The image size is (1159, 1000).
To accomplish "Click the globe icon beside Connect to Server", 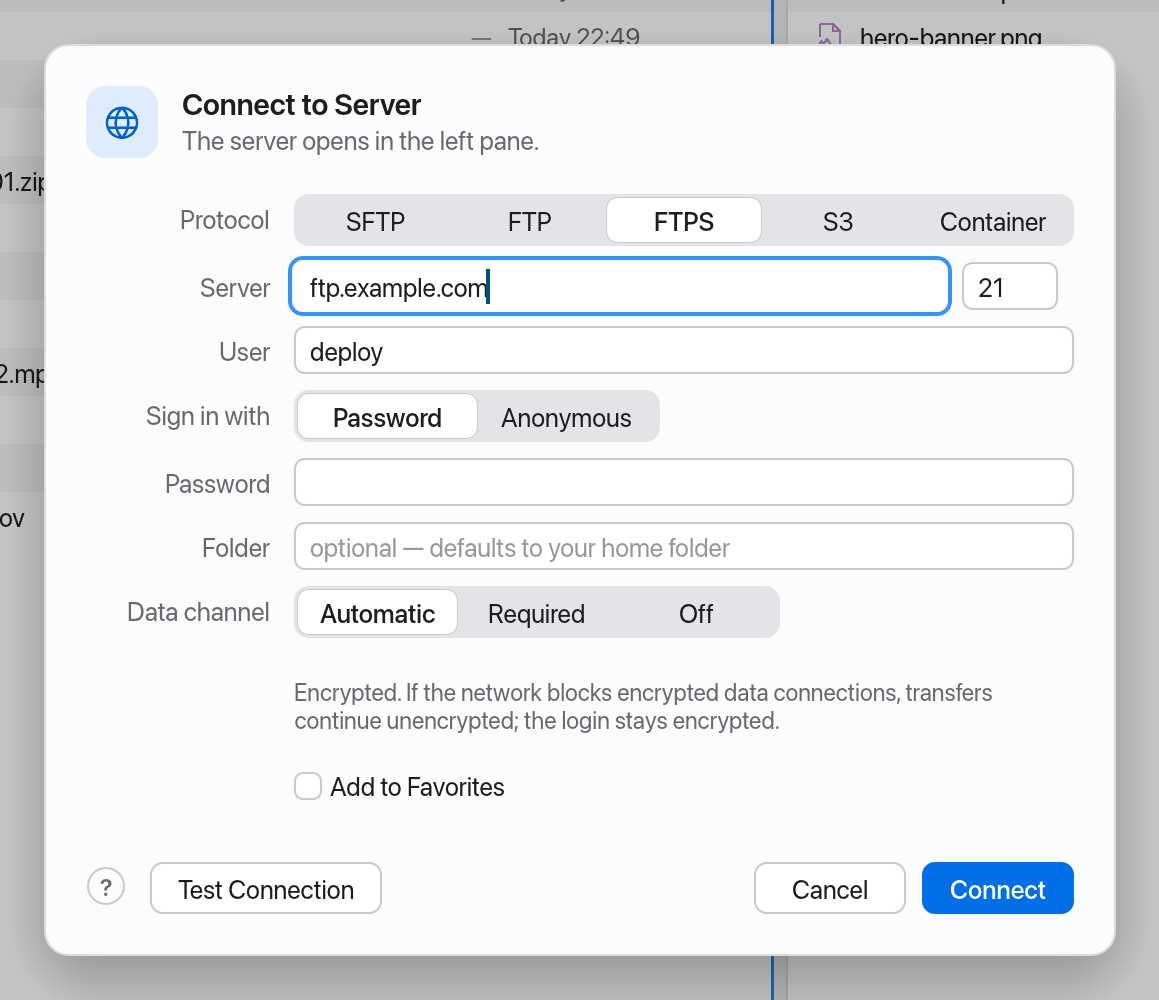I will (122, 122).
